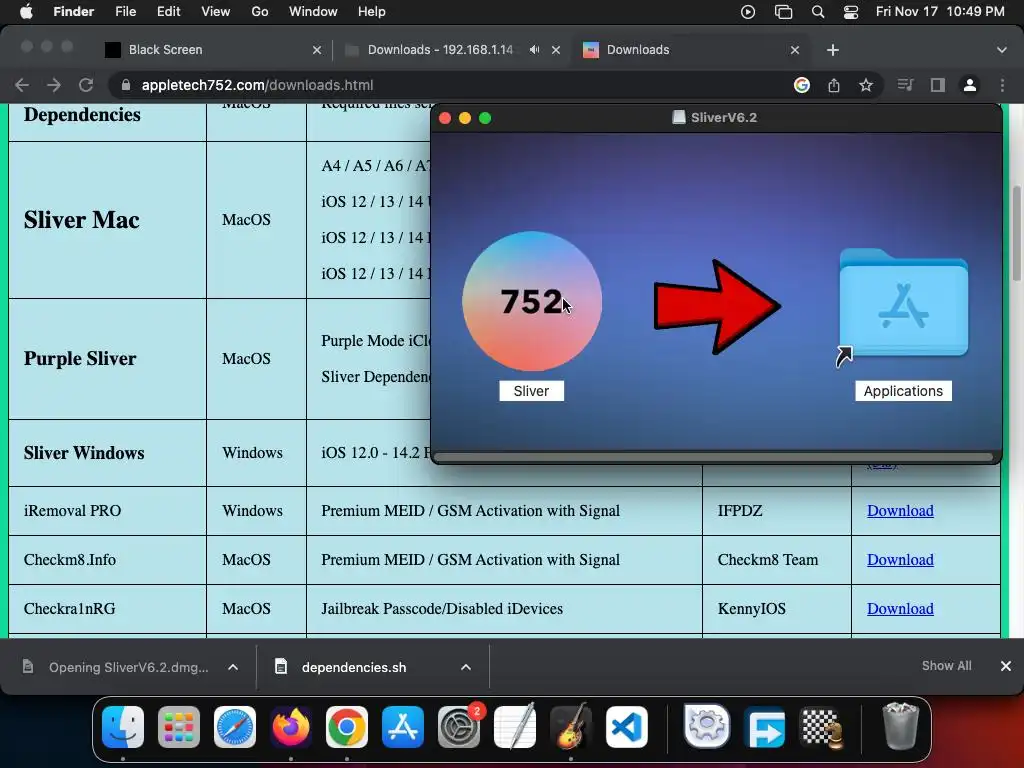1024x768 pixels.
Task: Open the App Store dock icon
Action: tap(403, 727)
